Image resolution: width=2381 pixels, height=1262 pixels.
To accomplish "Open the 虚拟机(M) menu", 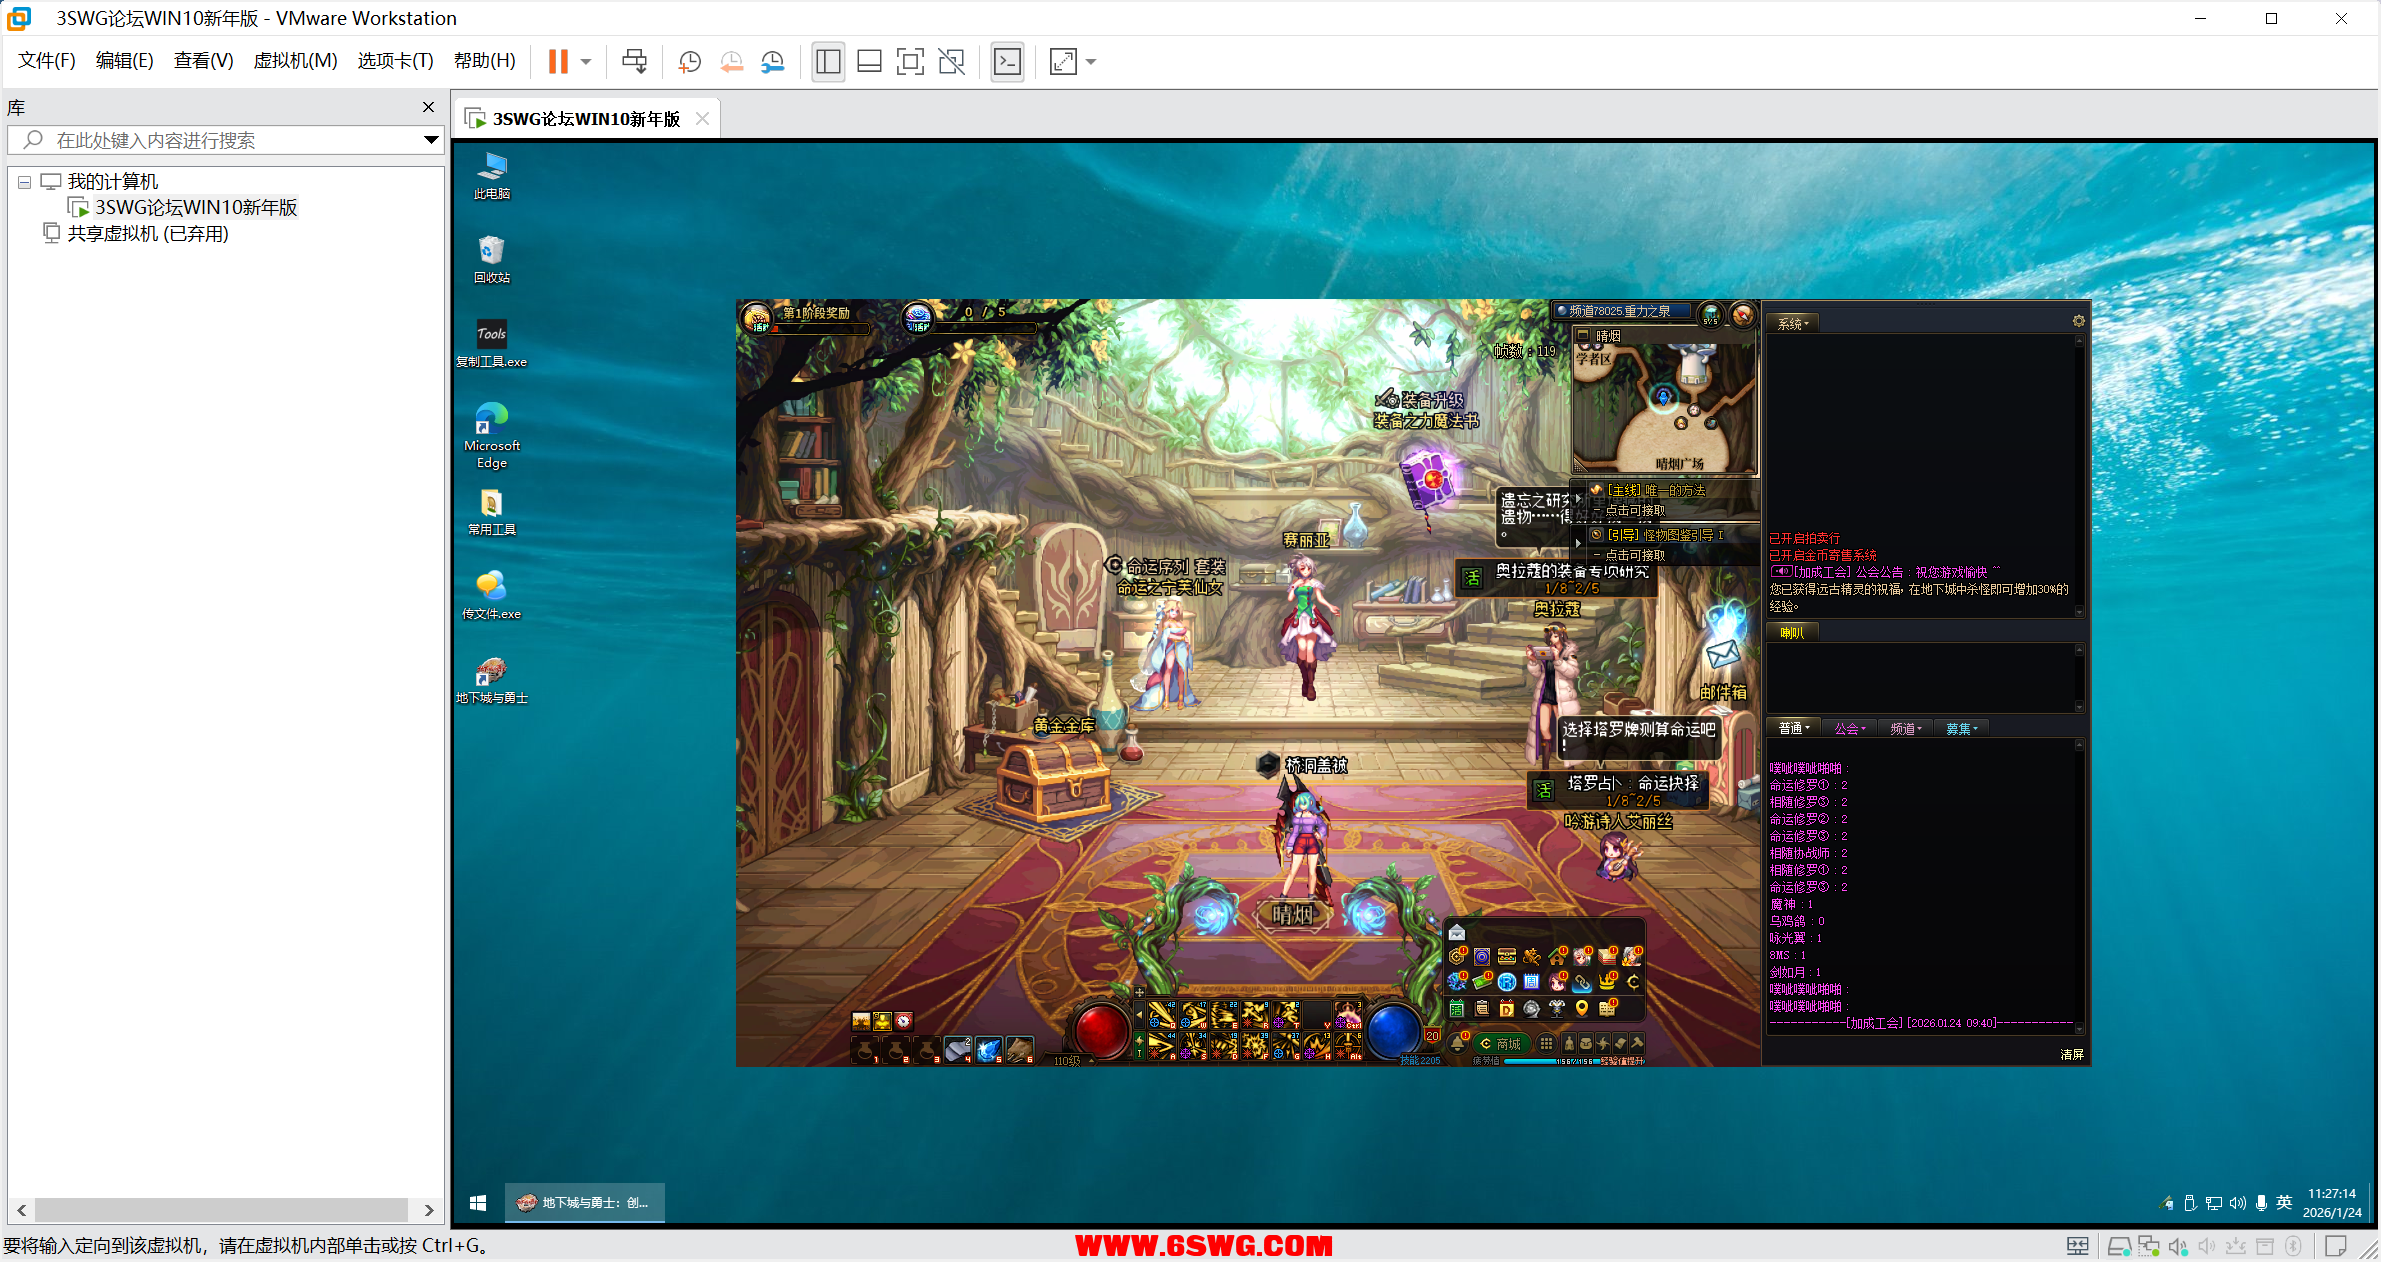I will click(295, 61).
